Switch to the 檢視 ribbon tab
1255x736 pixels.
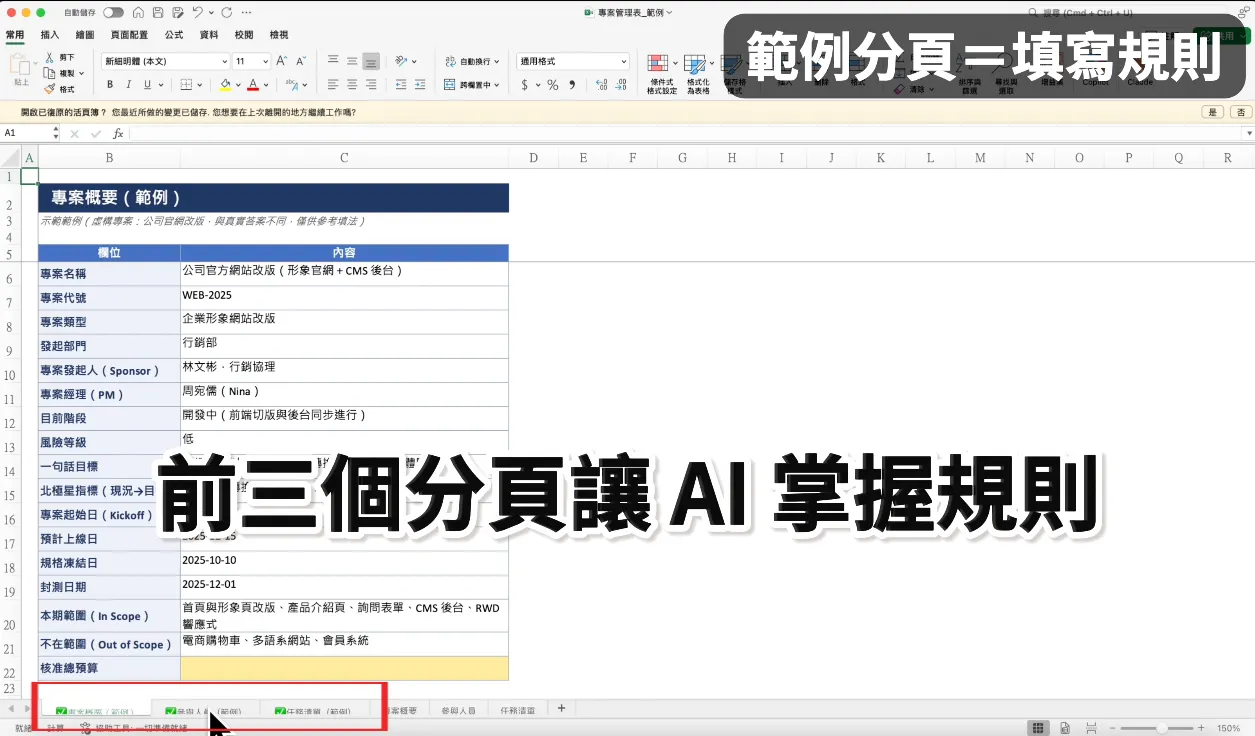[x=279, y=34]
